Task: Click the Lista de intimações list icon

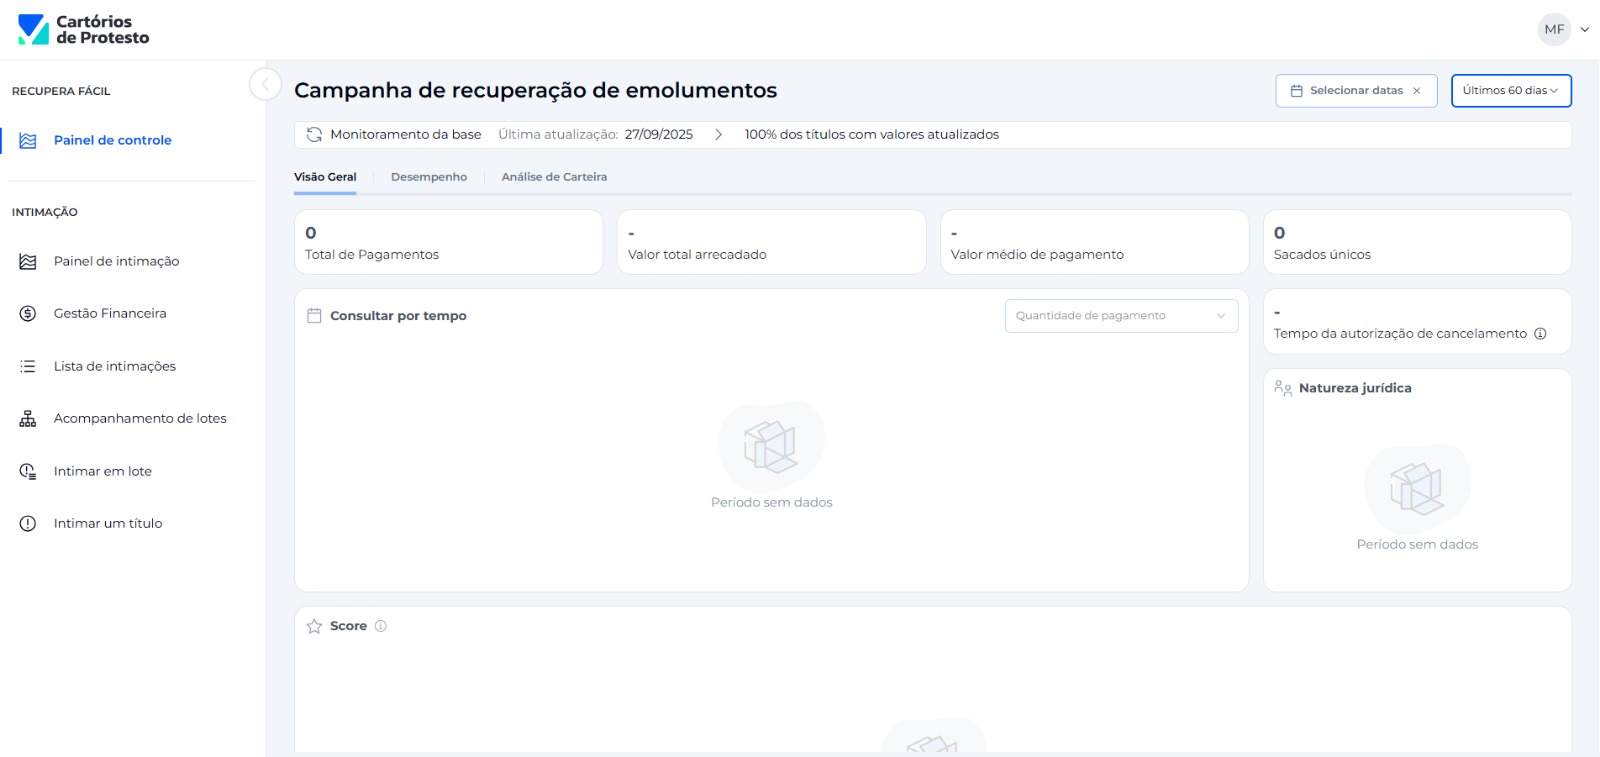Action: [x=28, y=367]
